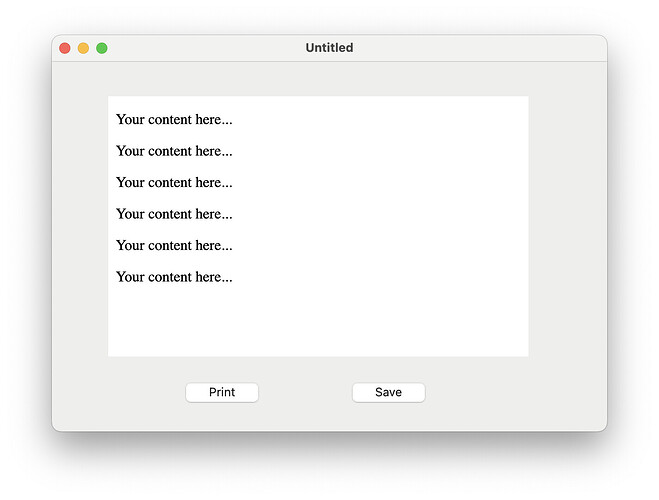Click gray gap between Print and Save
The height and width of the screenshot is (500, 659).
(x=305, y=392)
